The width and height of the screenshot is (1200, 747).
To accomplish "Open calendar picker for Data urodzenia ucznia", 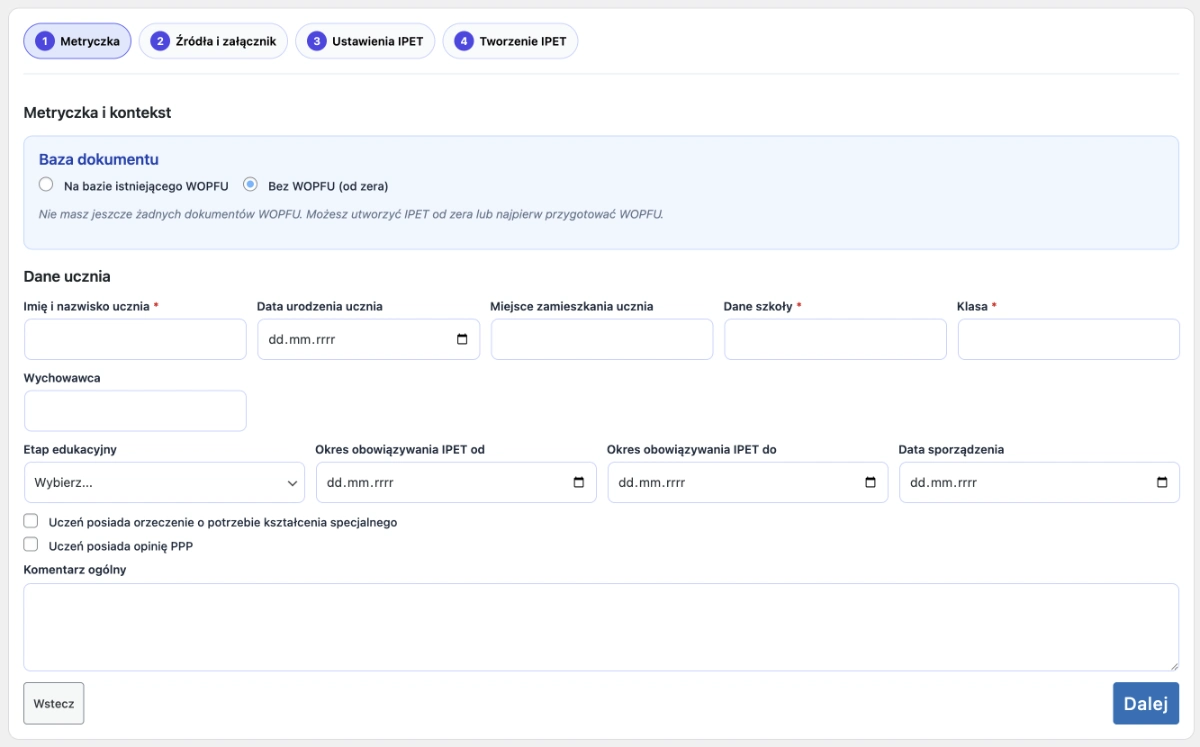I will coord(462,340).
